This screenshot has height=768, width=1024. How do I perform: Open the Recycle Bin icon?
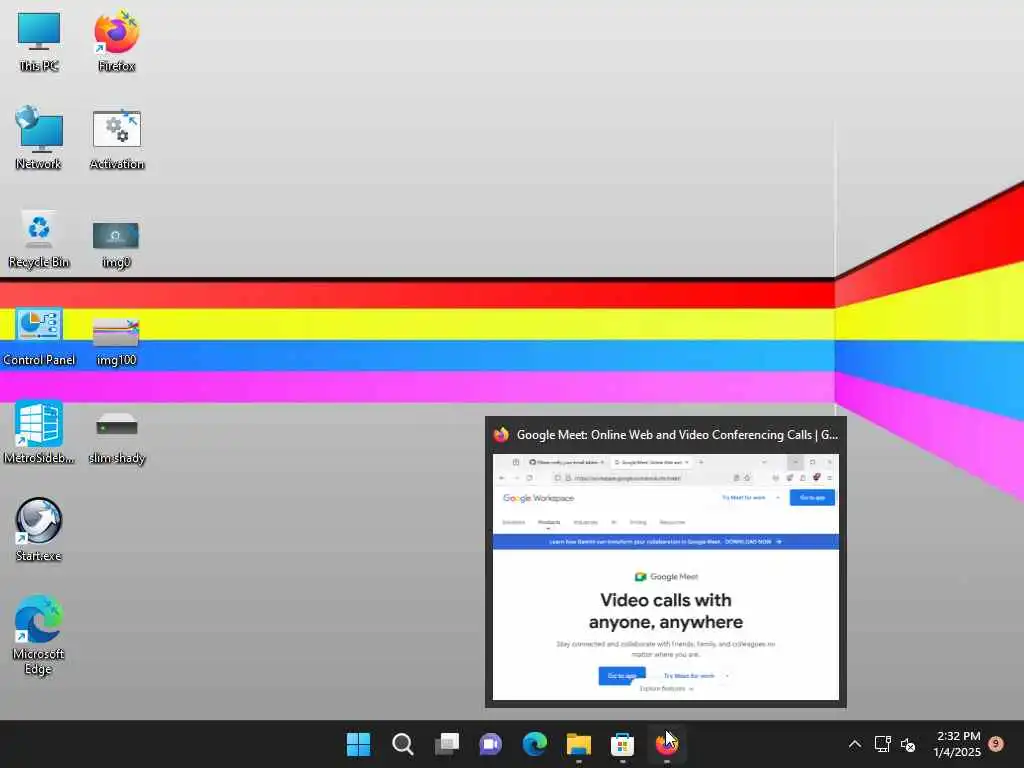[x=39, y=238]
